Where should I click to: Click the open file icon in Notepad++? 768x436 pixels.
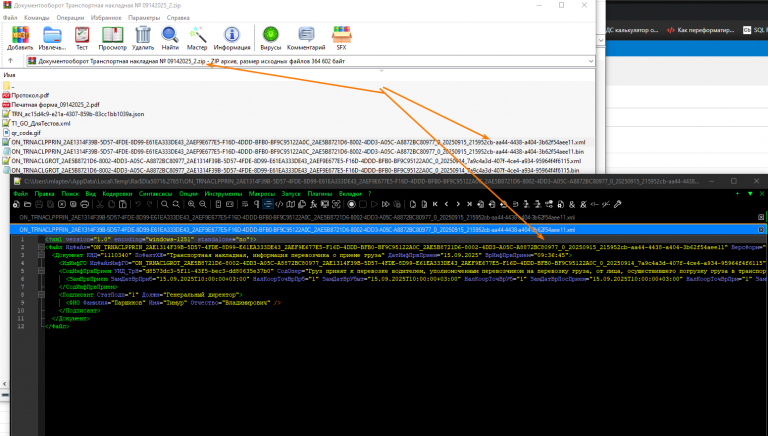(x=27, y=204)
